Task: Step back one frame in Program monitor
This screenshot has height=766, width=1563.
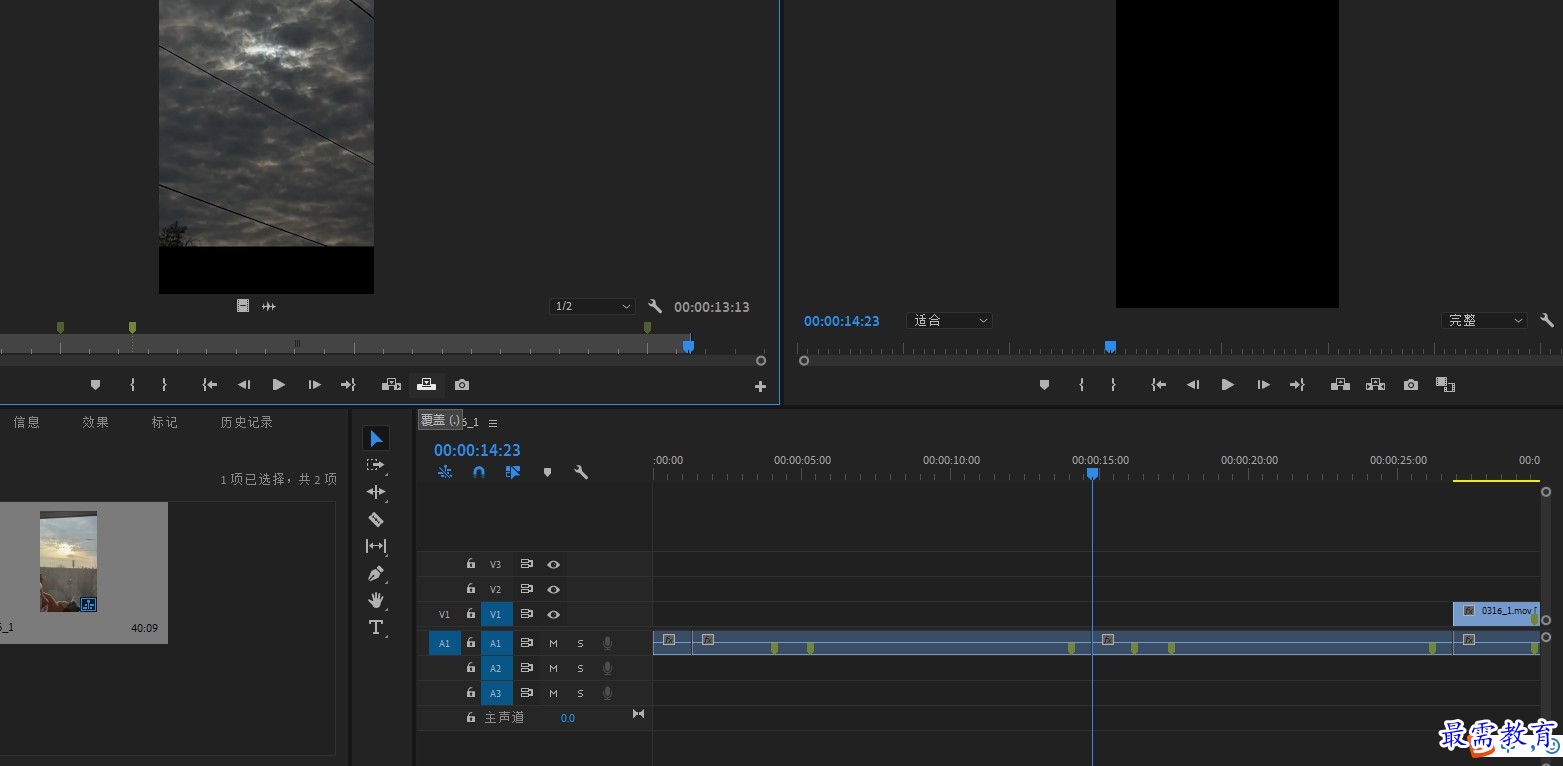Action: pyautogui.click(x=1192, y=385)
